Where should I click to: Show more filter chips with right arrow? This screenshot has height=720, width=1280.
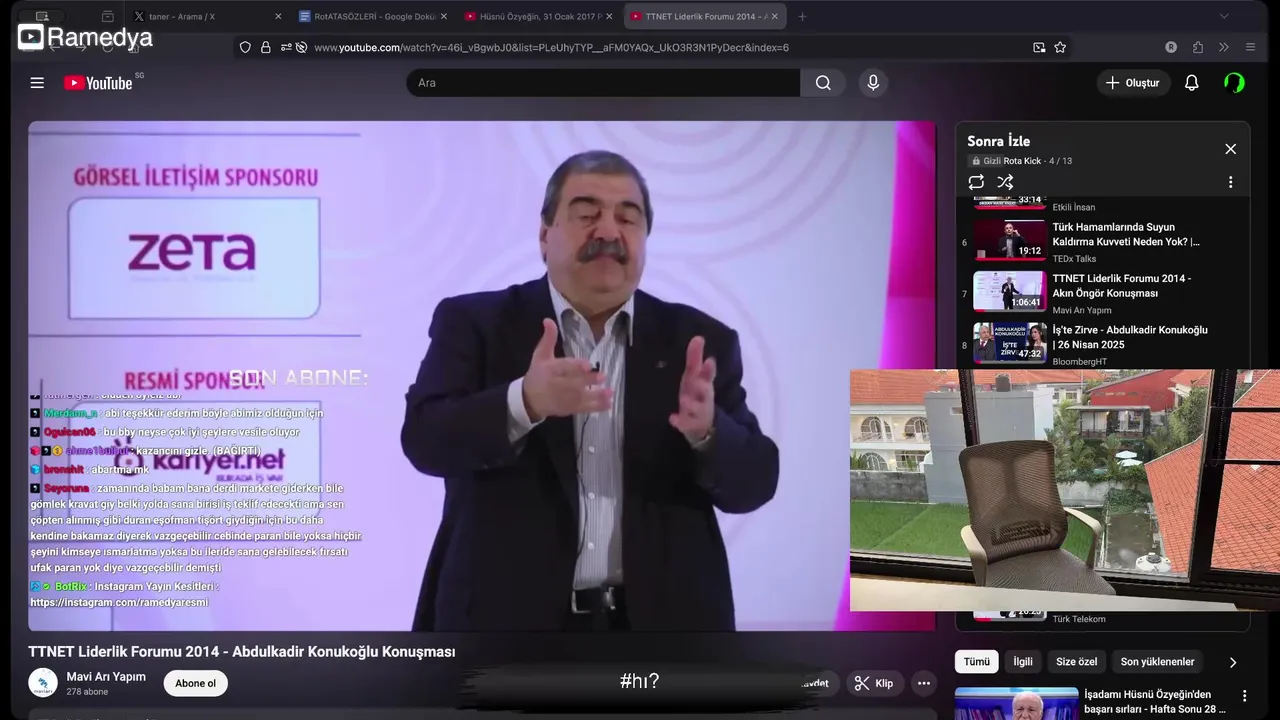1232,662
